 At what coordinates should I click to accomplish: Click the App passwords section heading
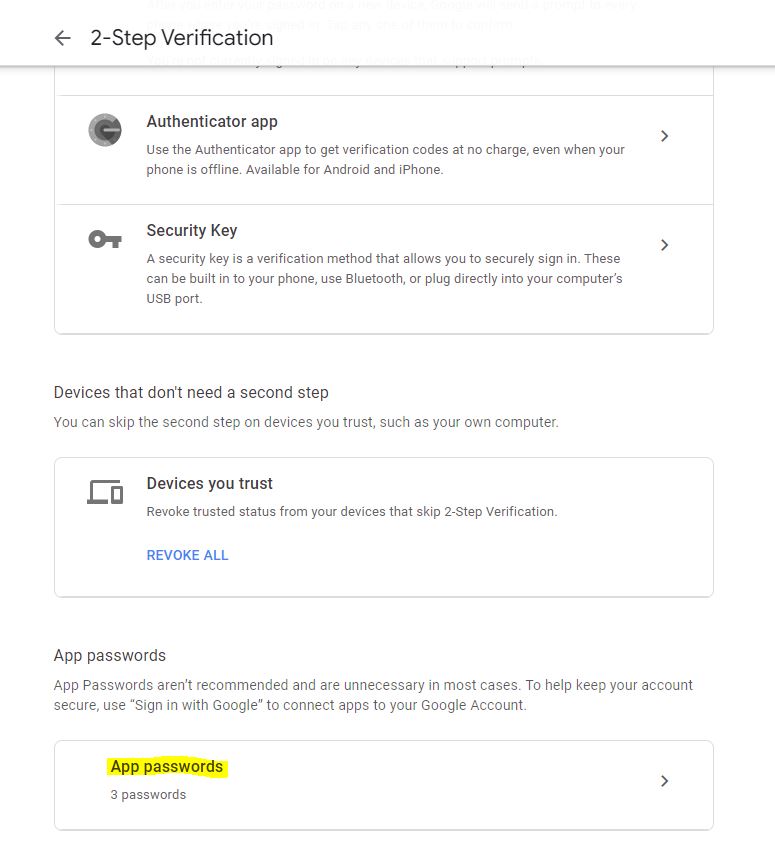pos(110,656)
